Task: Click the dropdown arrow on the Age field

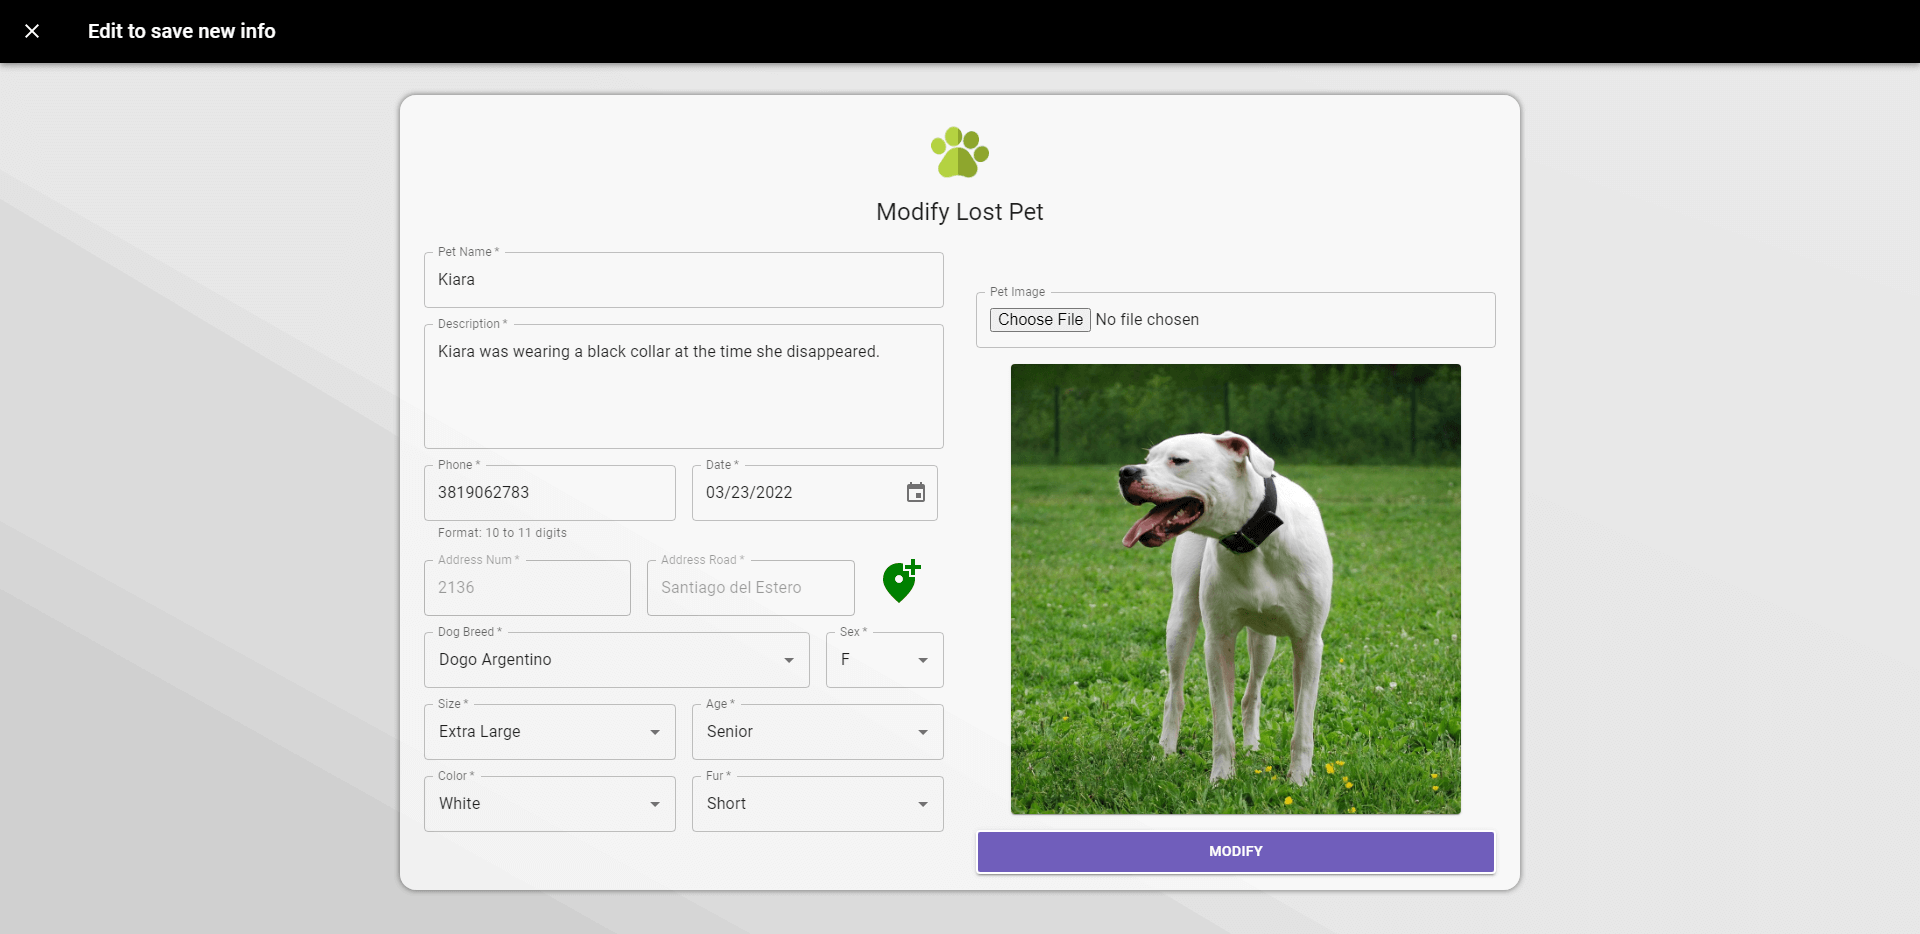Action: tap(922, 732)
